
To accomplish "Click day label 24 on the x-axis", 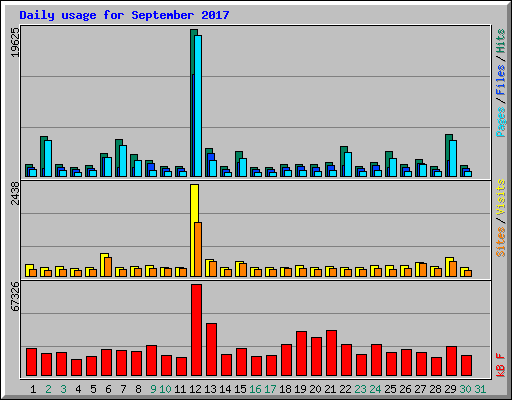I will [x=375, y=389].
